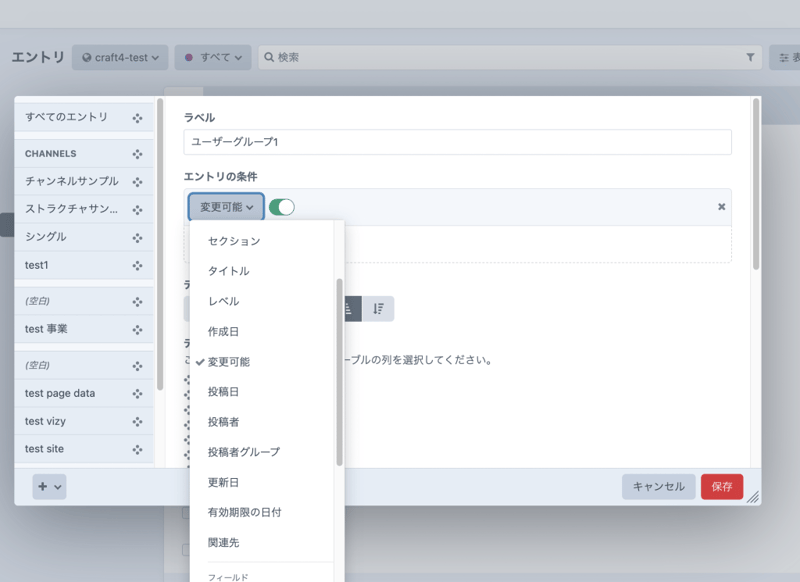This screenshot has height=582, width=800.
Task: Click the red 保存 button
Action: [x=721, y=487]
